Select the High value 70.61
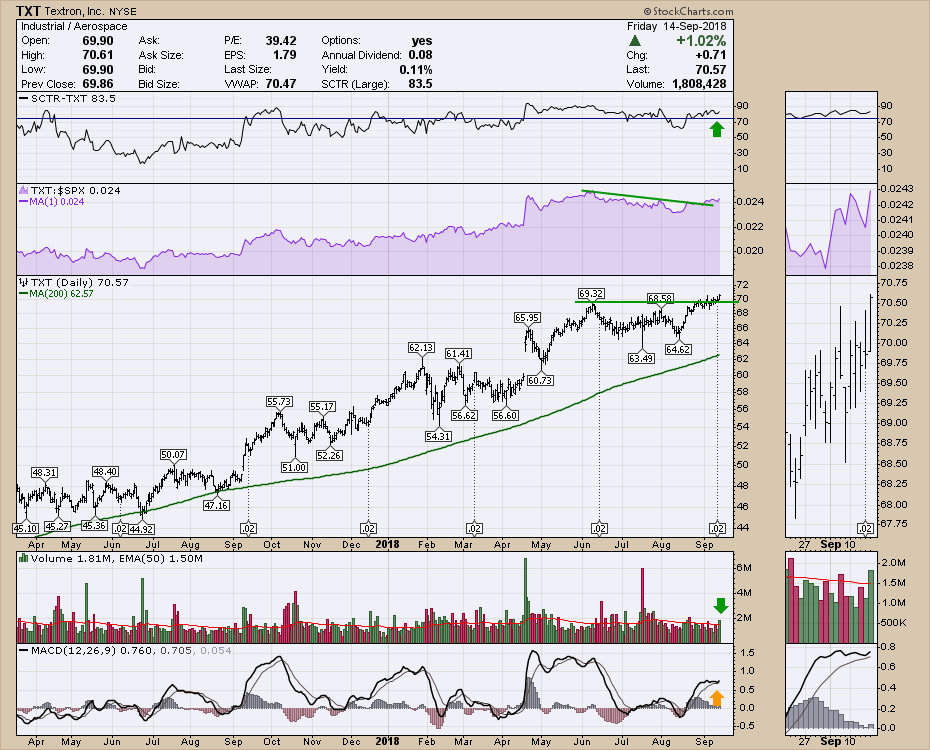Screen dimensions: 930x750 98,55
